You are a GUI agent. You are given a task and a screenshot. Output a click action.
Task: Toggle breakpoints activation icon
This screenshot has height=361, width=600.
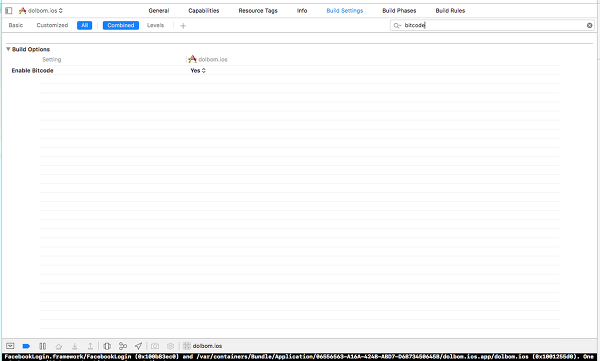(x=26, y=346)
